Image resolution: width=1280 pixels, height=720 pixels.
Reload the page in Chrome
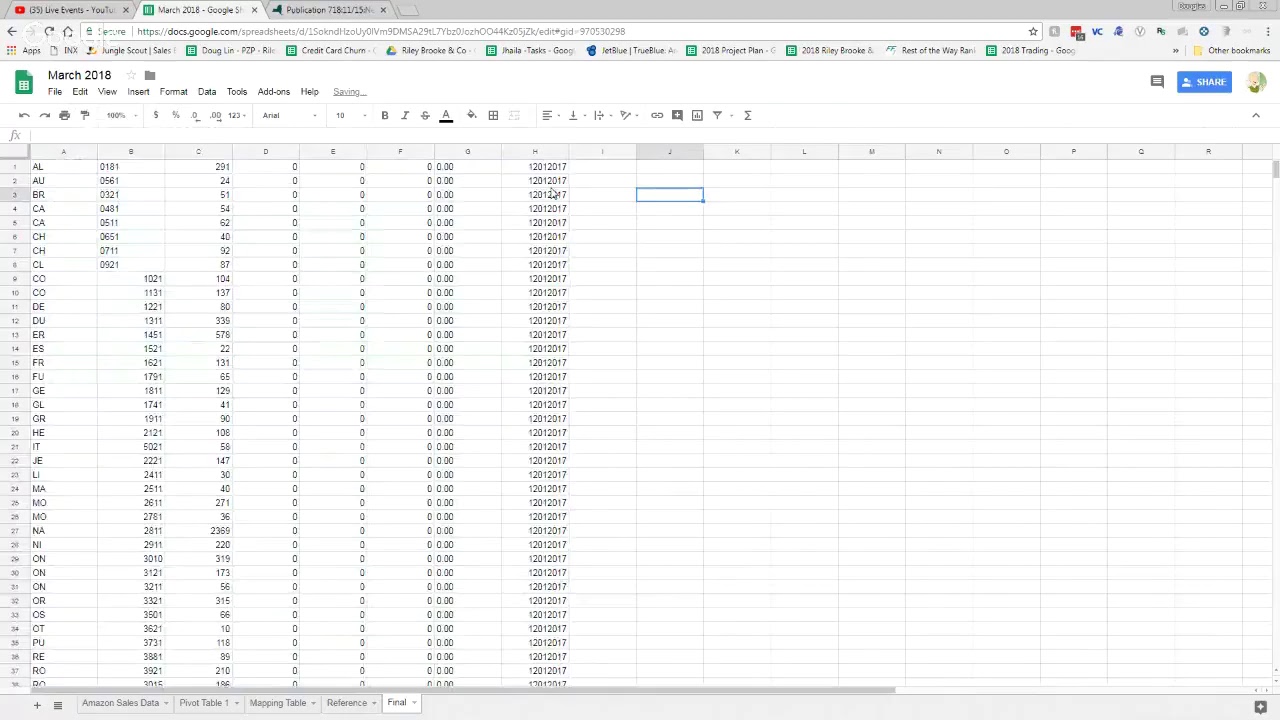coord(49,31)
